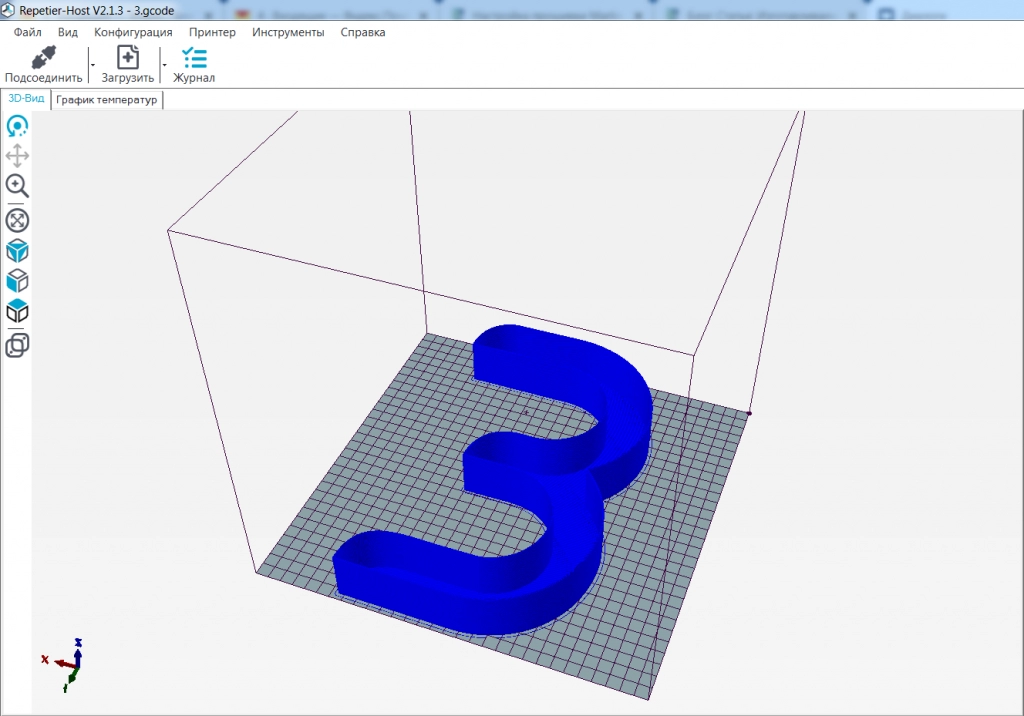Image resolution: width=1024 pixels, height=716 pixels.
Task: Click the Загрузить load file button
Action: tap(128, 65)
